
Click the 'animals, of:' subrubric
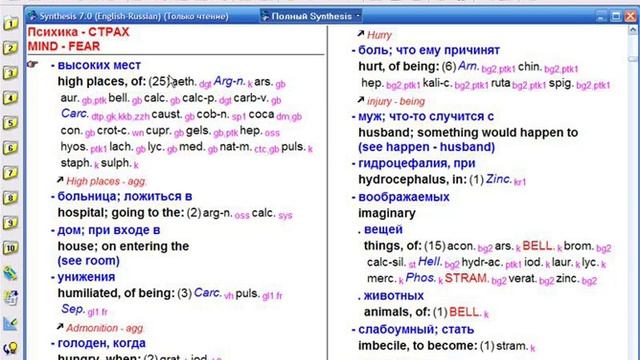(x=397, y=312)
